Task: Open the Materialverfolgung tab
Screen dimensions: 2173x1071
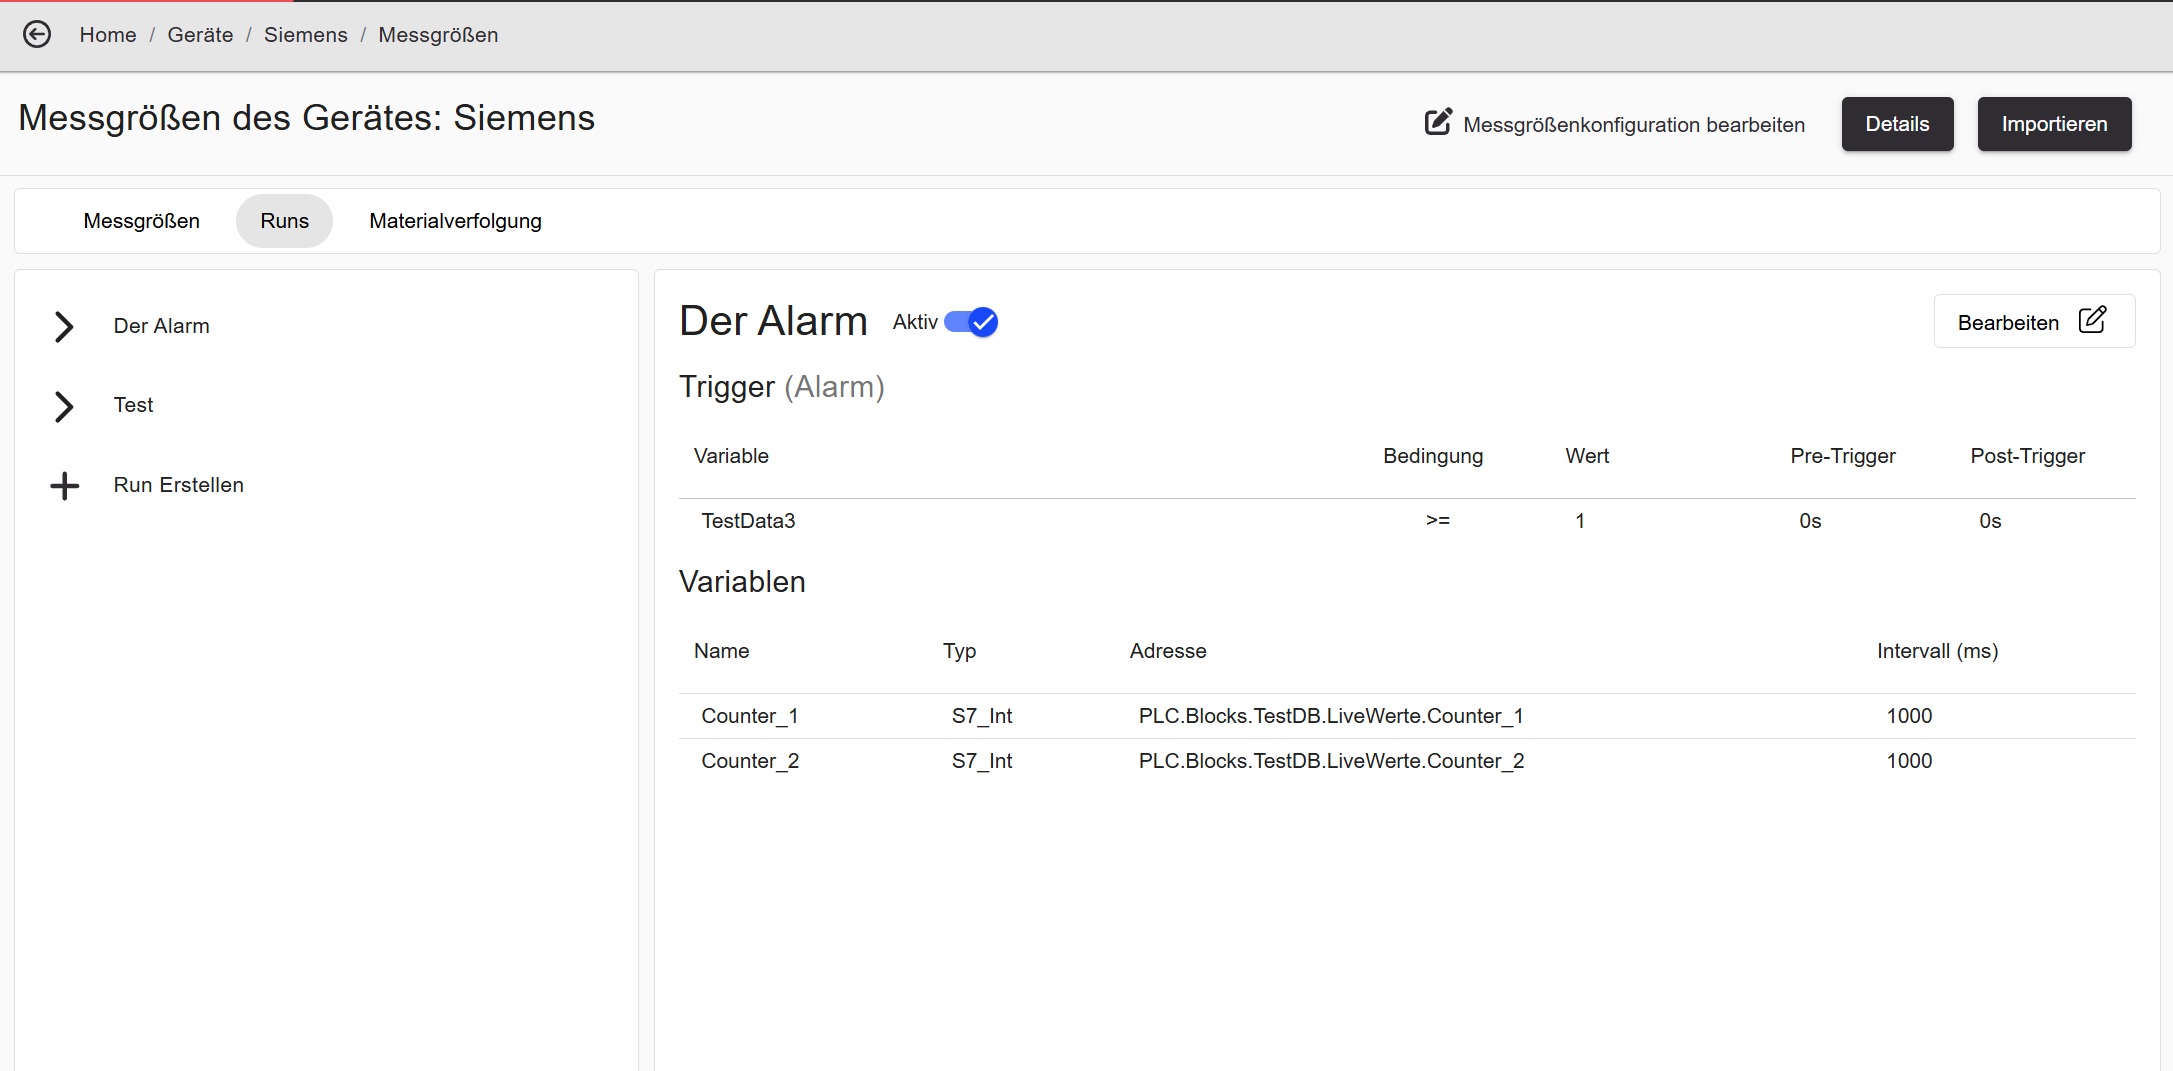Action: point(455,221)
